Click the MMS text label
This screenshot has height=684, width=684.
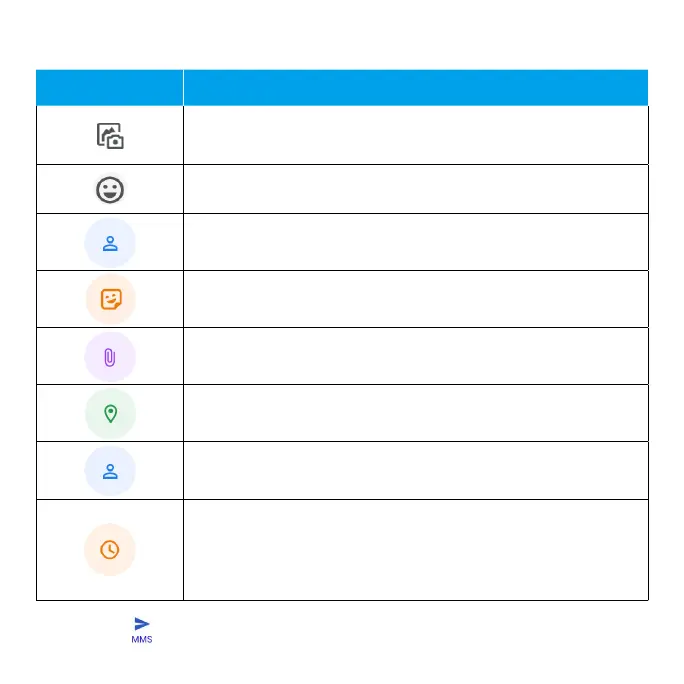click(x=142, y=640)
